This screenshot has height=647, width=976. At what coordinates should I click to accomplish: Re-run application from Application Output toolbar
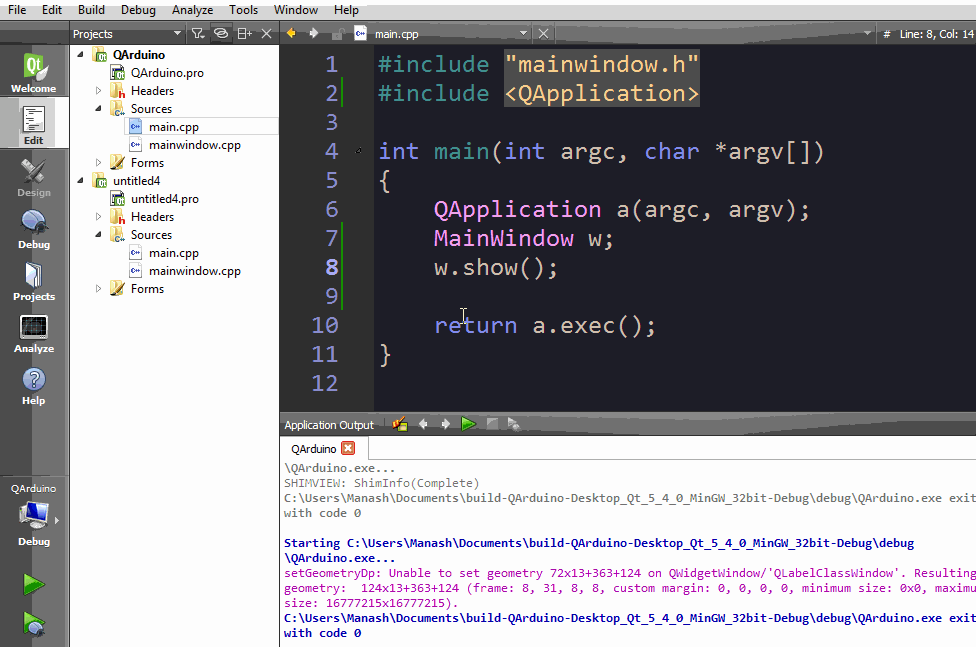468,424
